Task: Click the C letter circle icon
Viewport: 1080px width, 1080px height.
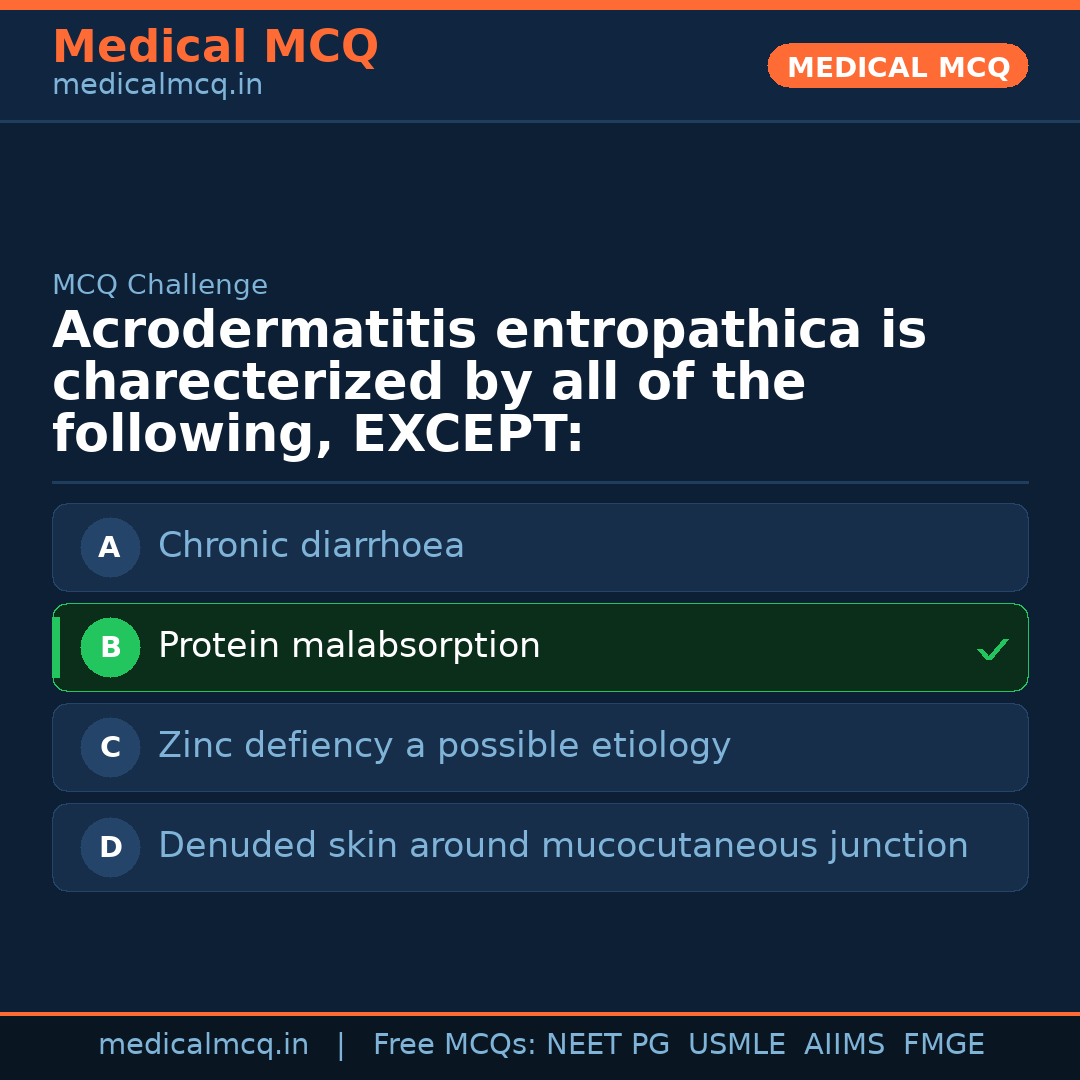Action: [110, 747]
